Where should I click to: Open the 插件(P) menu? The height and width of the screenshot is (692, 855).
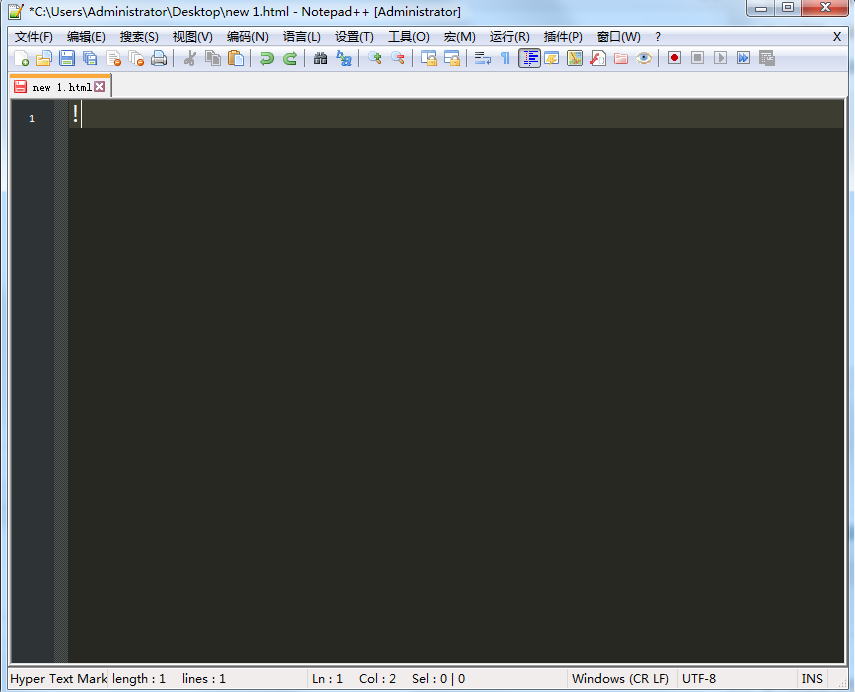point(563,37)
